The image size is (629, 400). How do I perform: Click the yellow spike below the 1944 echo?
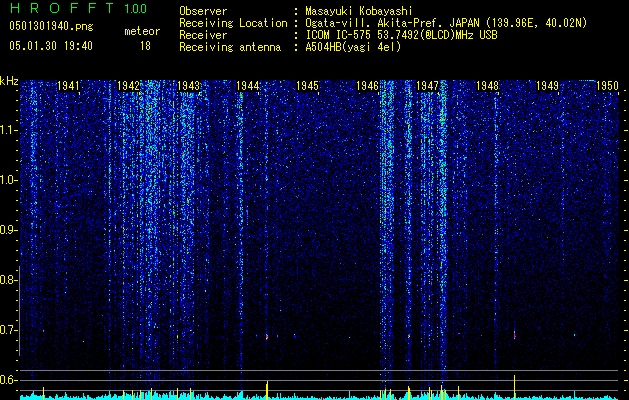tap(267, 390)
